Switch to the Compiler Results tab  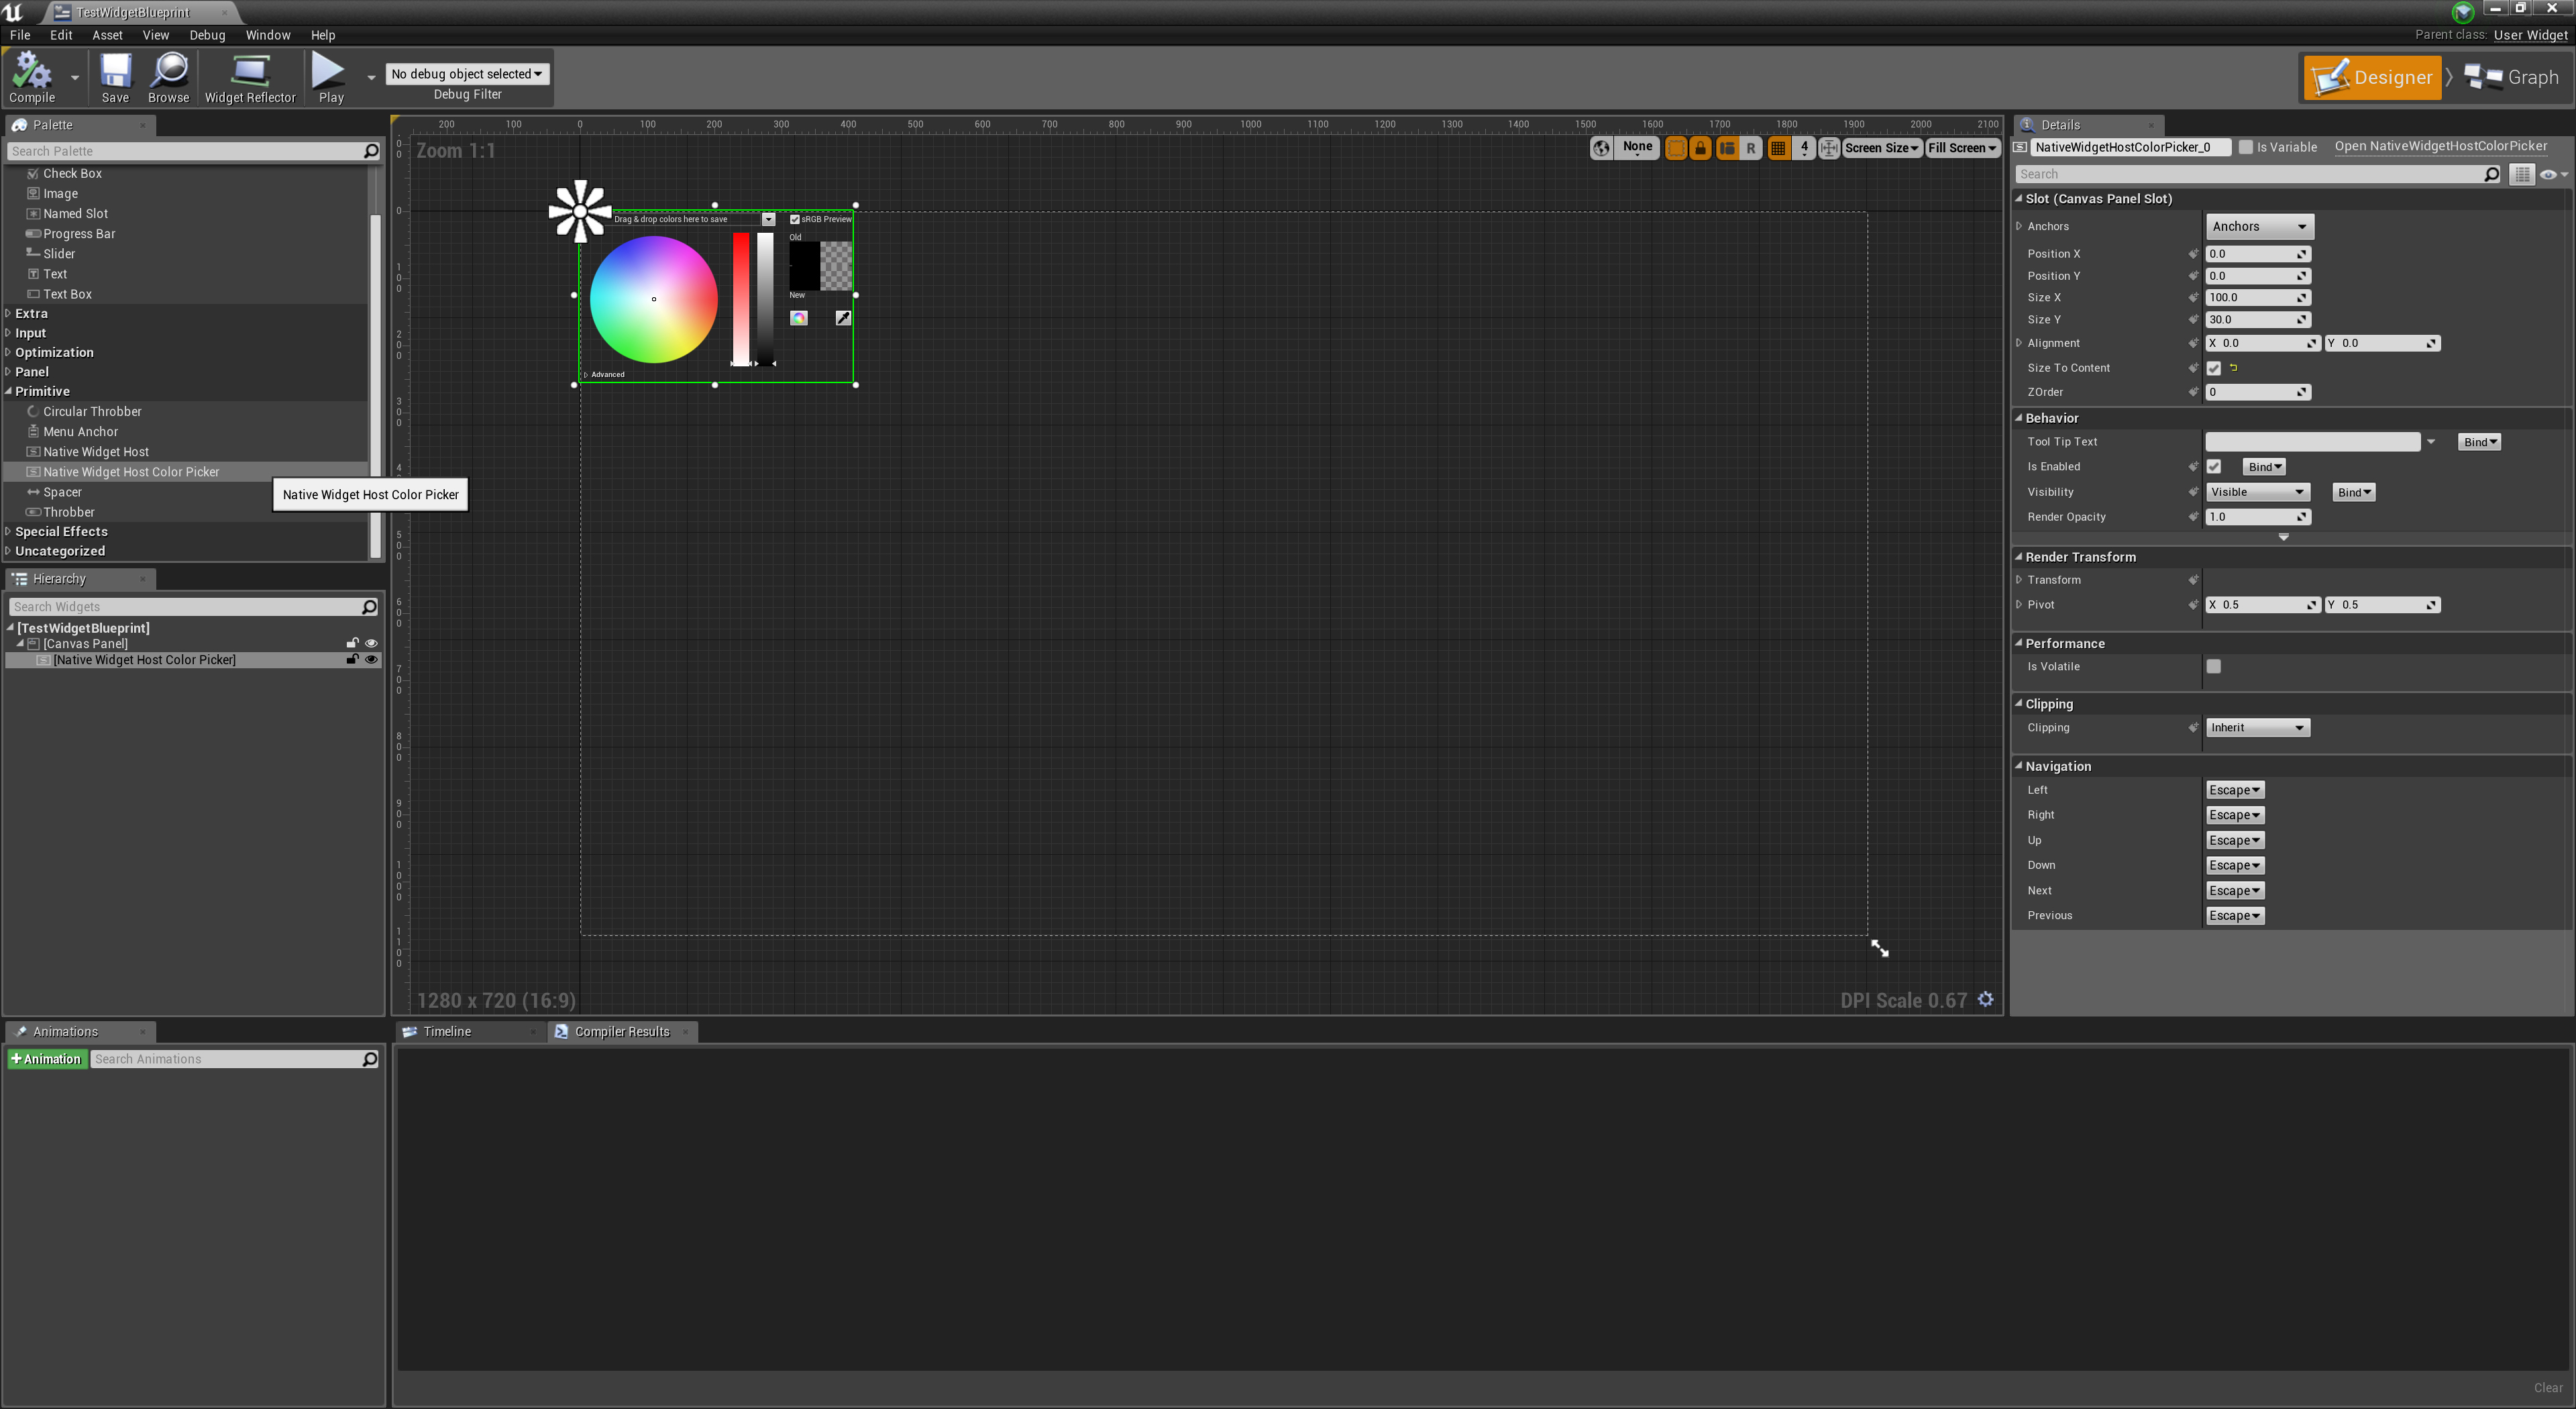[x=621, y=1031]
